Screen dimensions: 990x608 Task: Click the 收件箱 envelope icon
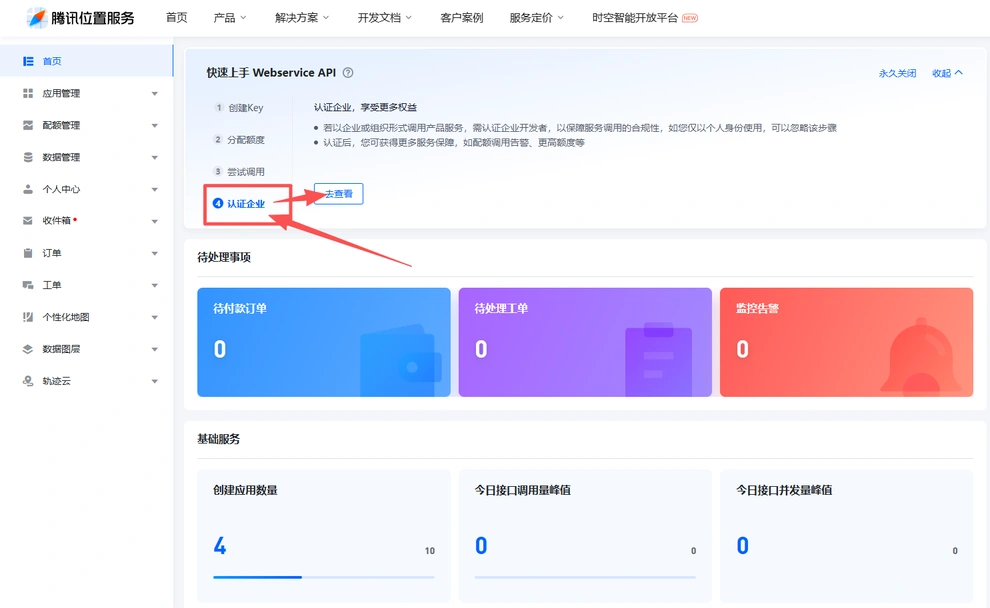click(28, 221)
